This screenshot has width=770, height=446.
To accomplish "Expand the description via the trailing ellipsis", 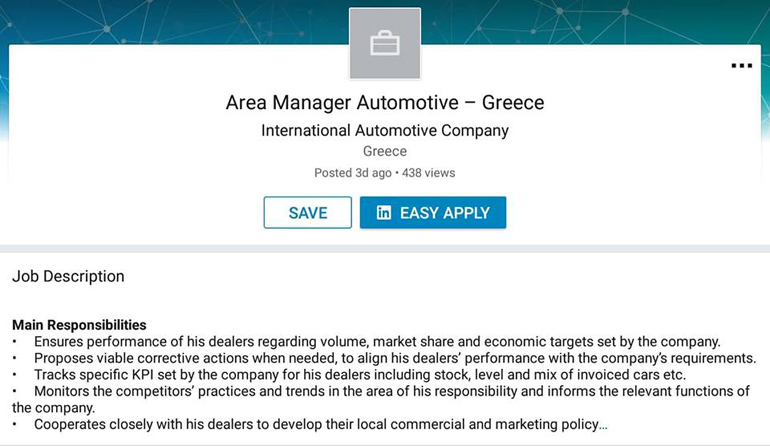I will 603,425.
